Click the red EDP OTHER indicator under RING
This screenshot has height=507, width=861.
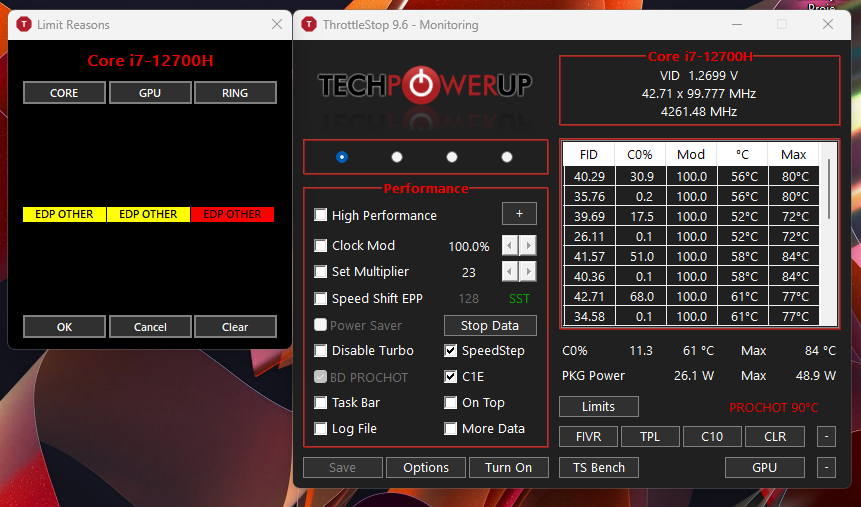(232, 214)
